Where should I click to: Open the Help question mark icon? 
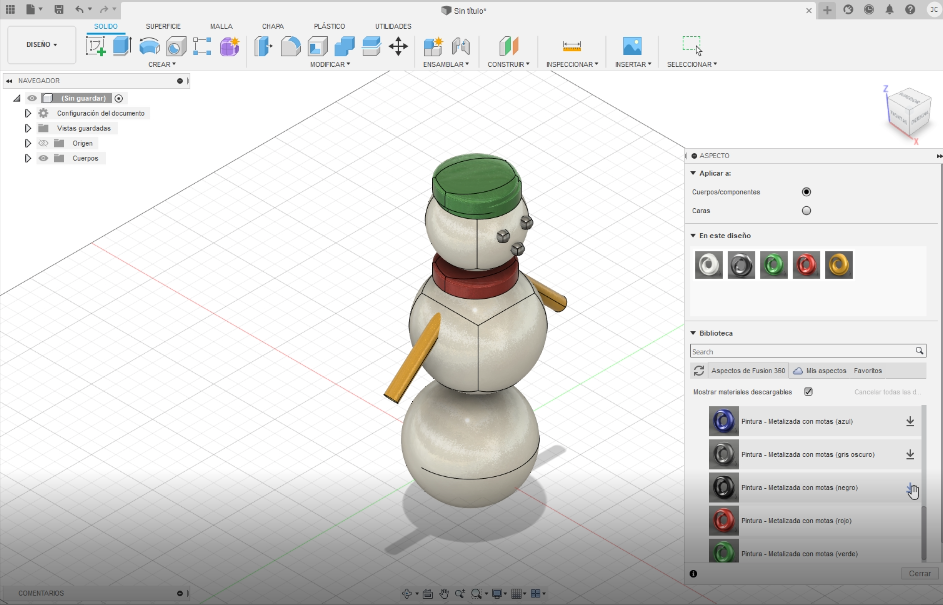pos(910,10)
